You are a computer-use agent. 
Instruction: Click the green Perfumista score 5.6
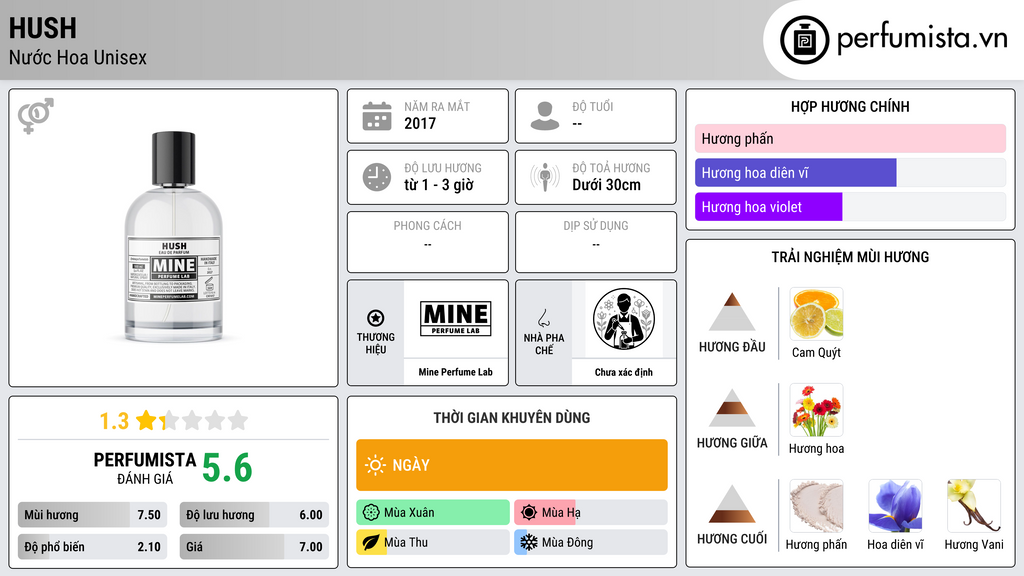[x=227, y=468]
